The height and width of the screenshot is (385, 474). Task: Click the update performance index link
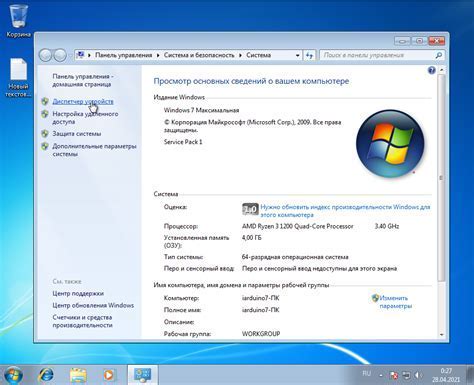pyautogui.click(x=345, y=211)
